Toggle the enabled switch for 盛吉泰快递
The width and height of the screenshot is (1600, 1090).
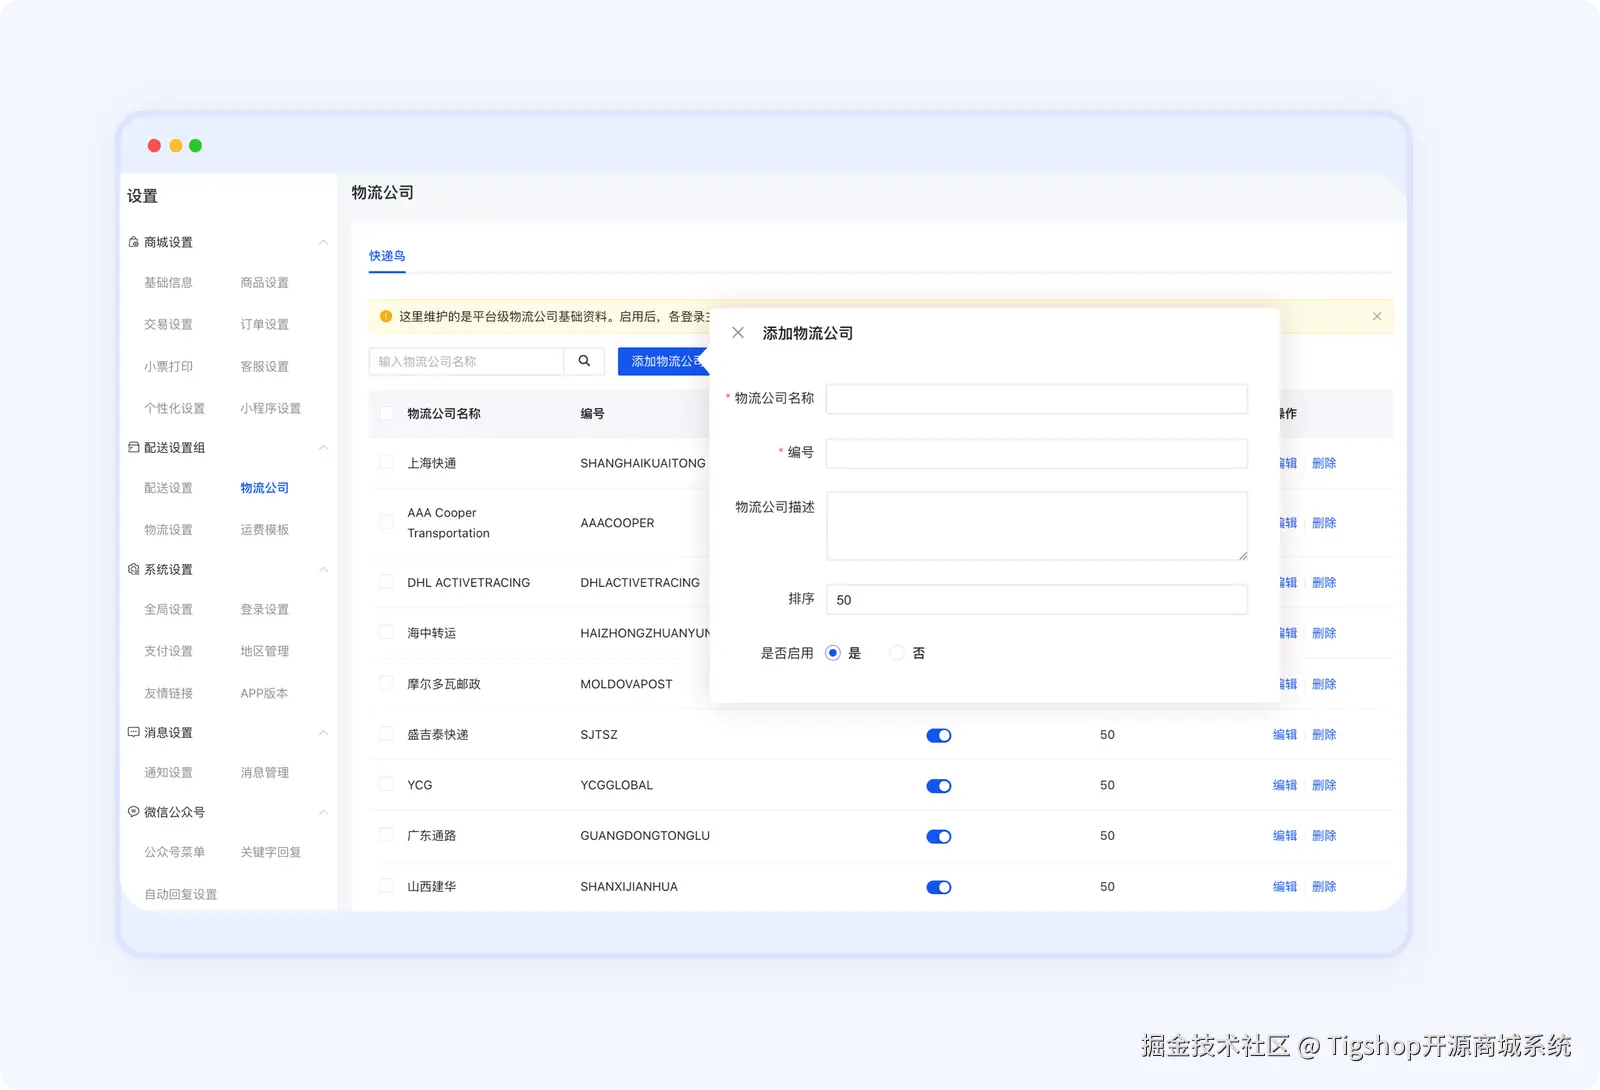[x=939, y=735]
